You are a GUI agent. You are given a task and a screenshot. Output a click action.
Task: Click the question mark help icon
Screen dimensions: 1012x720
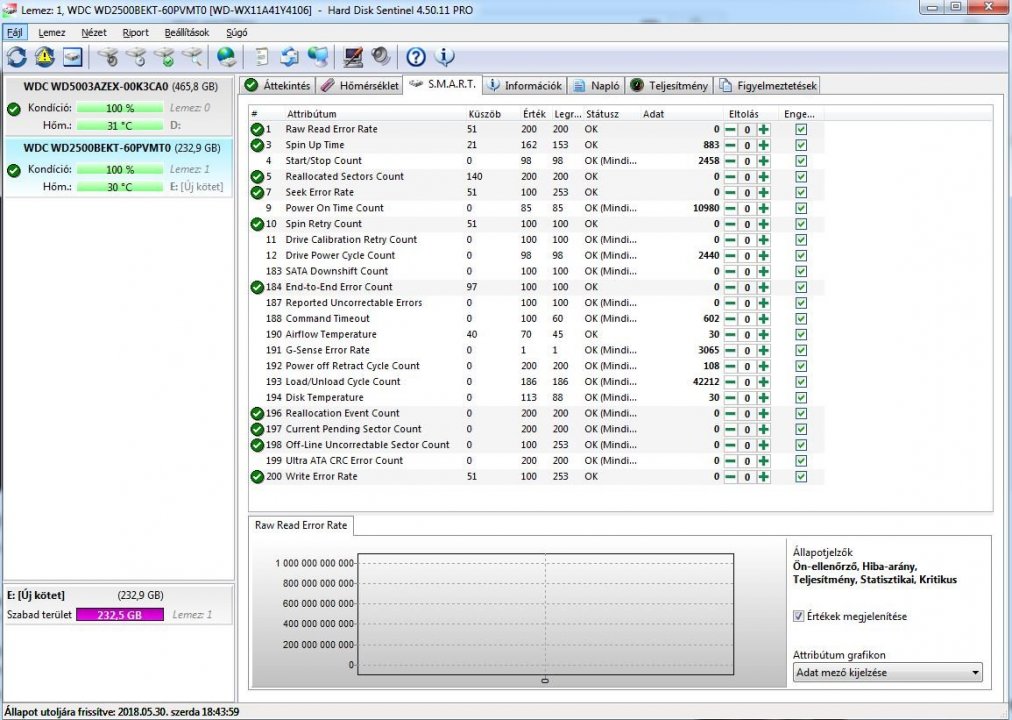(416, 57)
